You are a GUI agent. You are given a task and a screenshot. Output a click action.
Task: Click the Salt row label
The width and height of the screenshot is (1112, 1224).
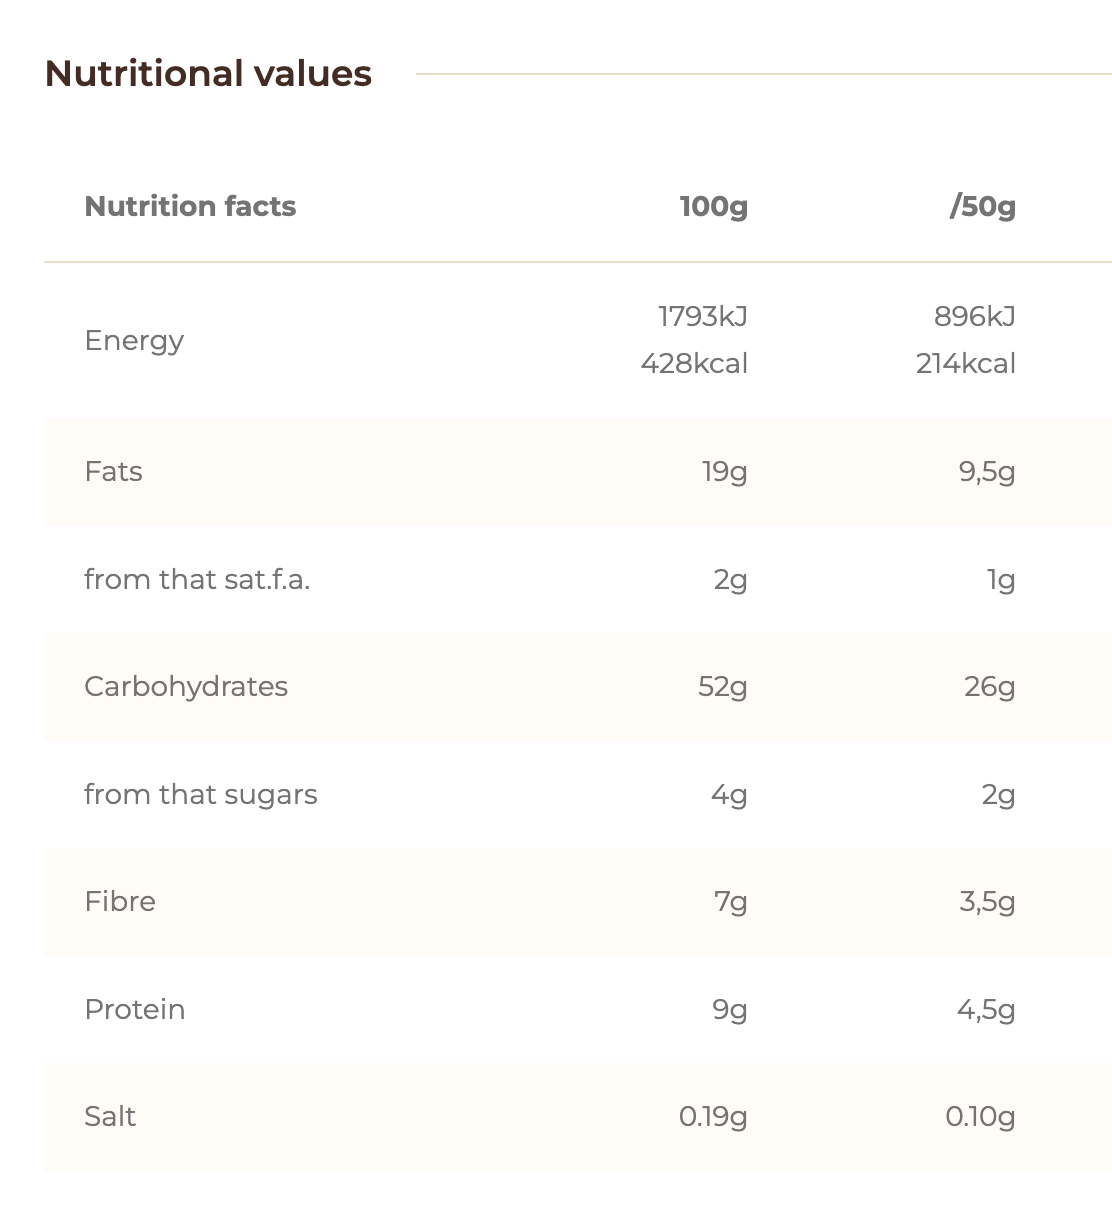point(110,1116)
